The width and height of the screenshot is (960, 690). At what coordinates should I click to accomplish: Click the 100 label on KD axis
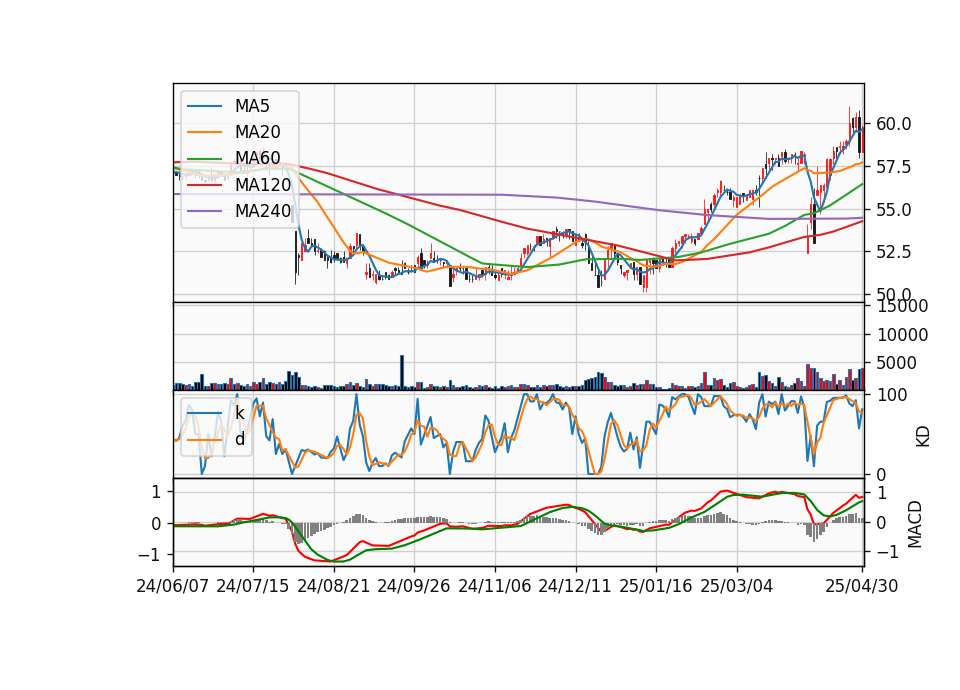(892, 395)
